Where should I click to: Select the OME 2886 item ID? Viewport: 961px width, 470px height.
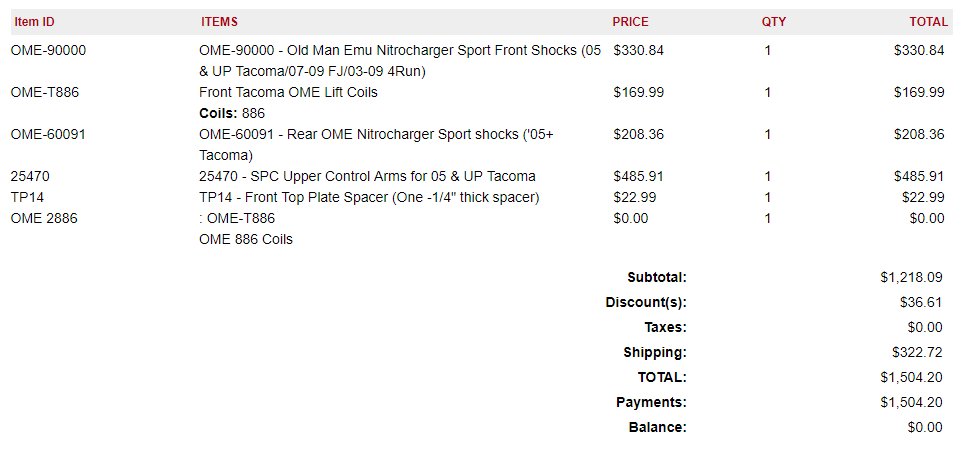44,218
